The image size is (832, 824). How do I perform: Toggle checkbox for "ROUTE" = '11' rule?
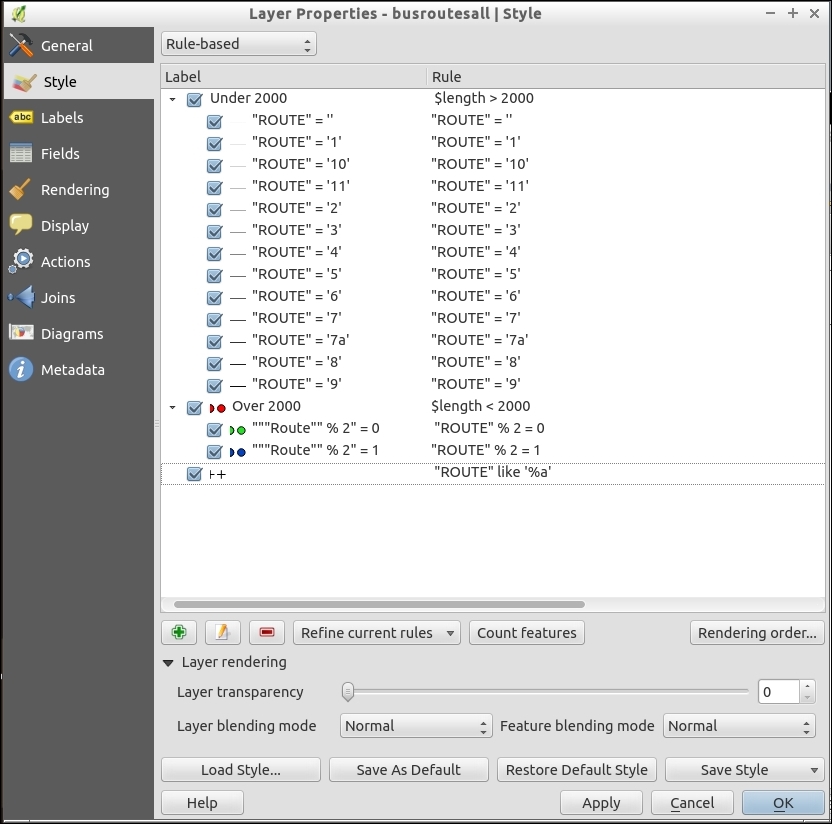[x=214, y=187]
